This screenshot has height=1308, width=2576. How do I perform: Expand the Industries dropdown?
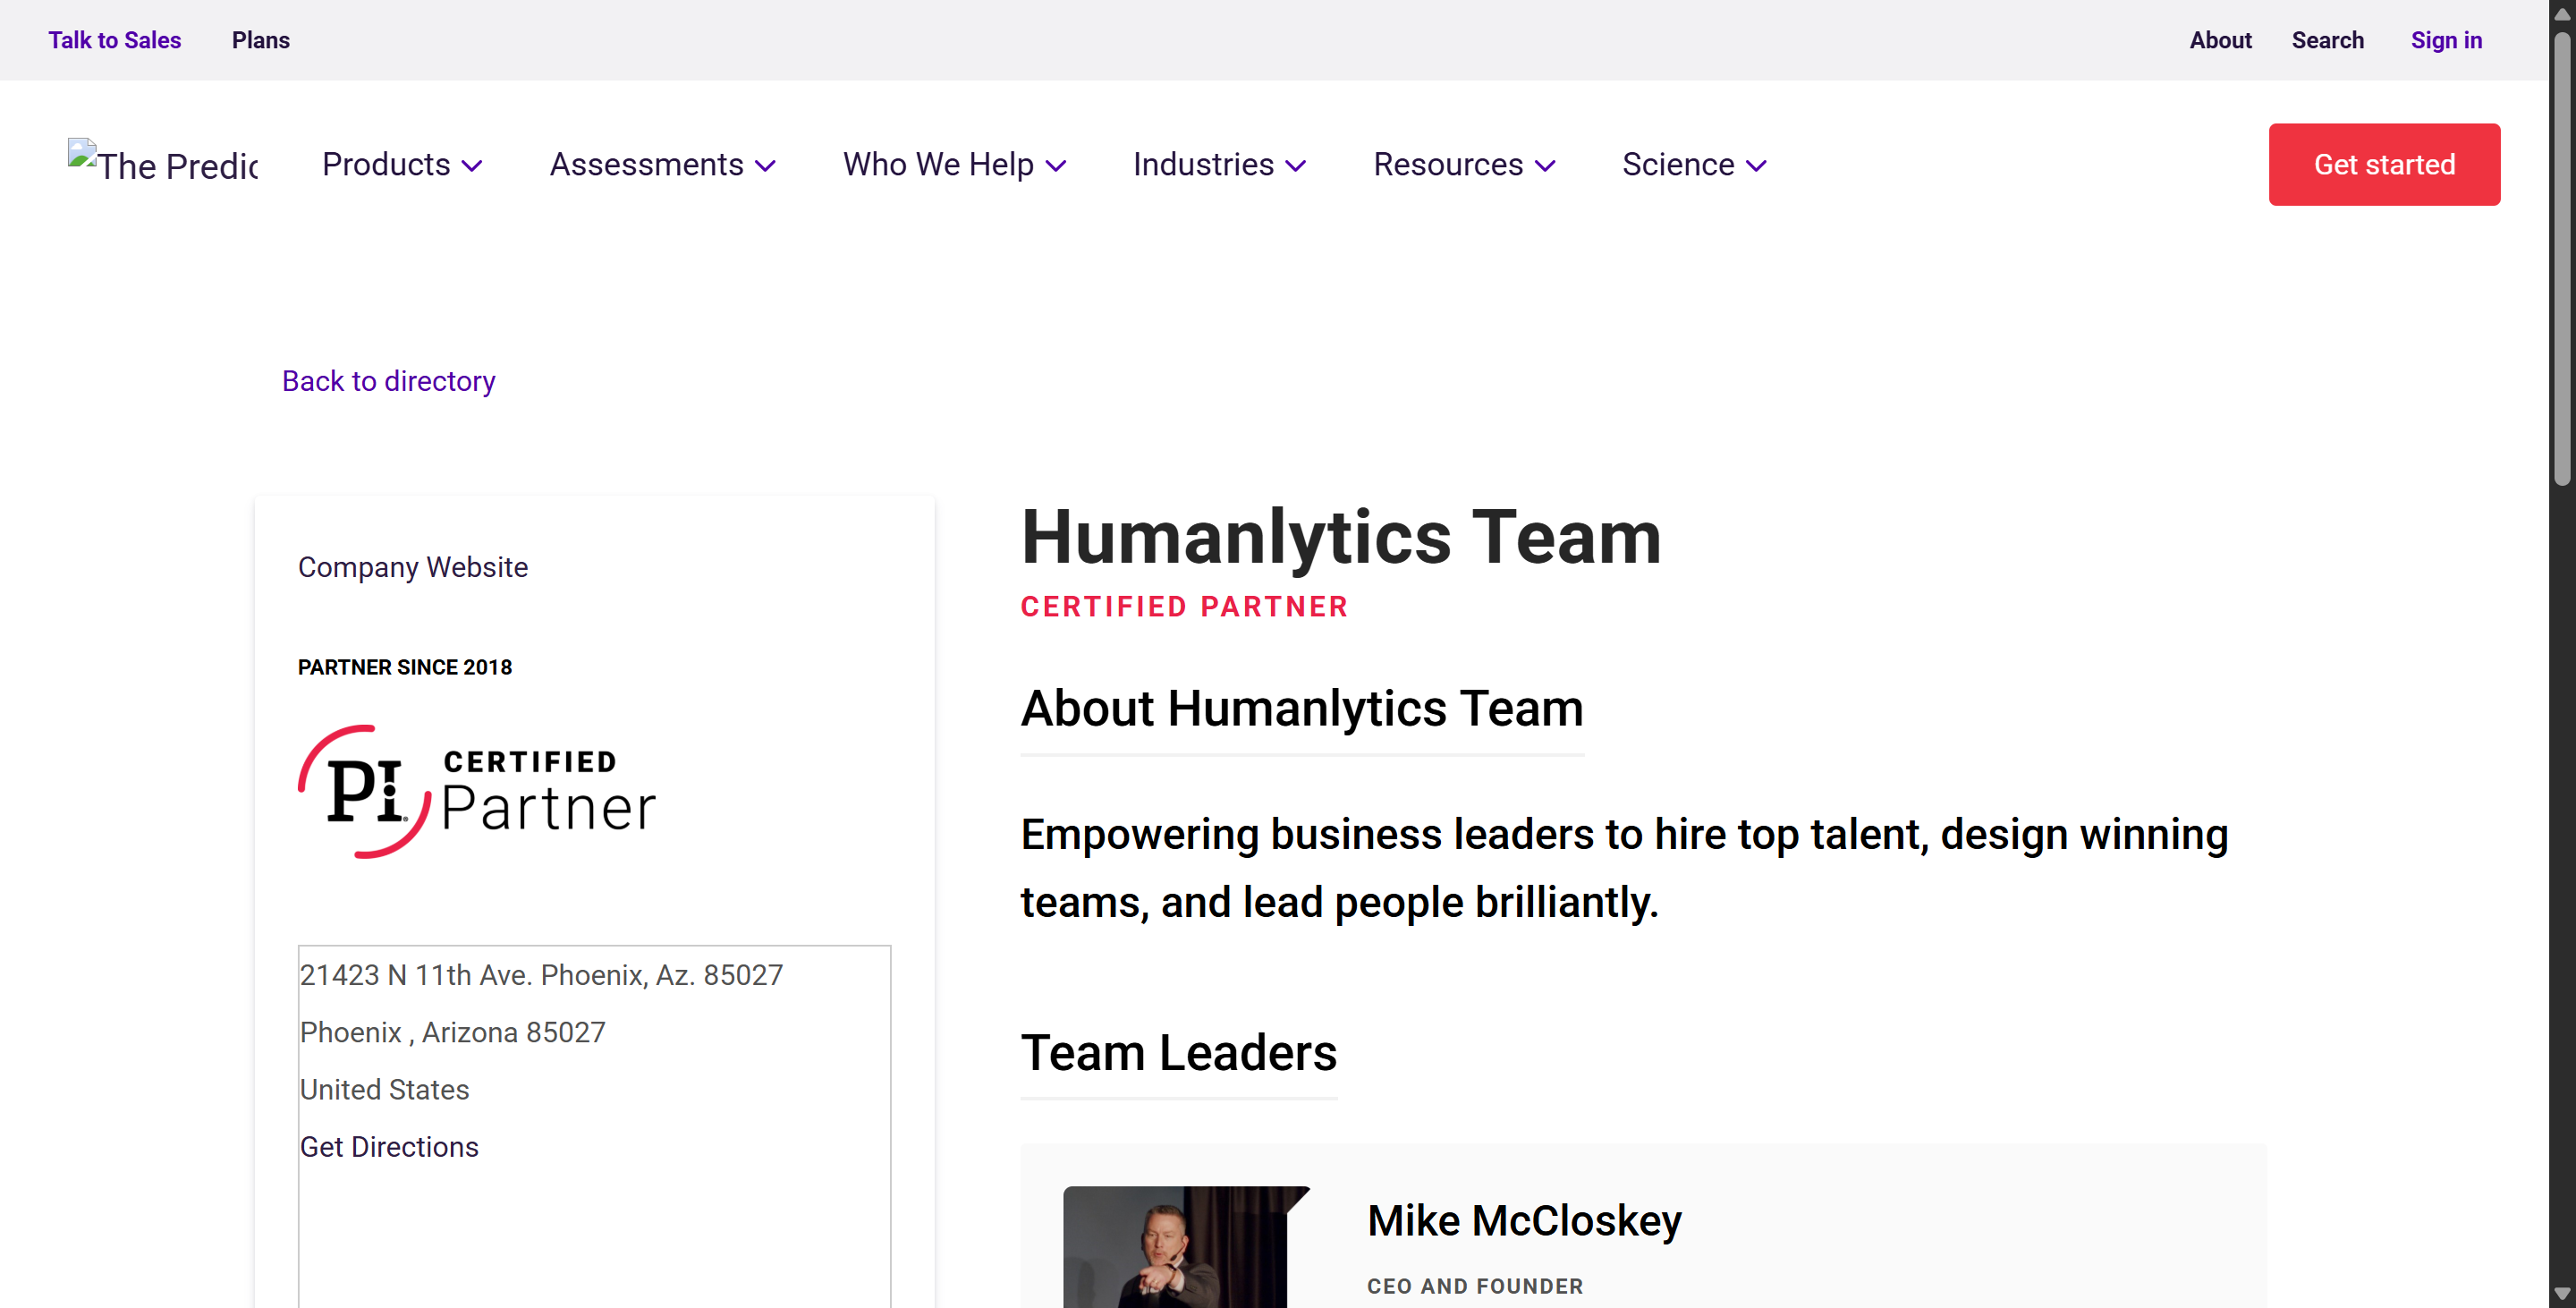click(1219, 164)
